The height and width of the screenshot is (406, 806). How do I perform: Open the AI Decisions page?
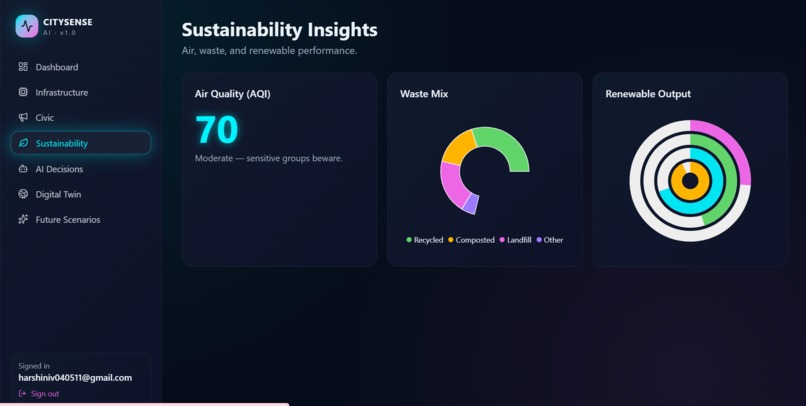[81, 169]
